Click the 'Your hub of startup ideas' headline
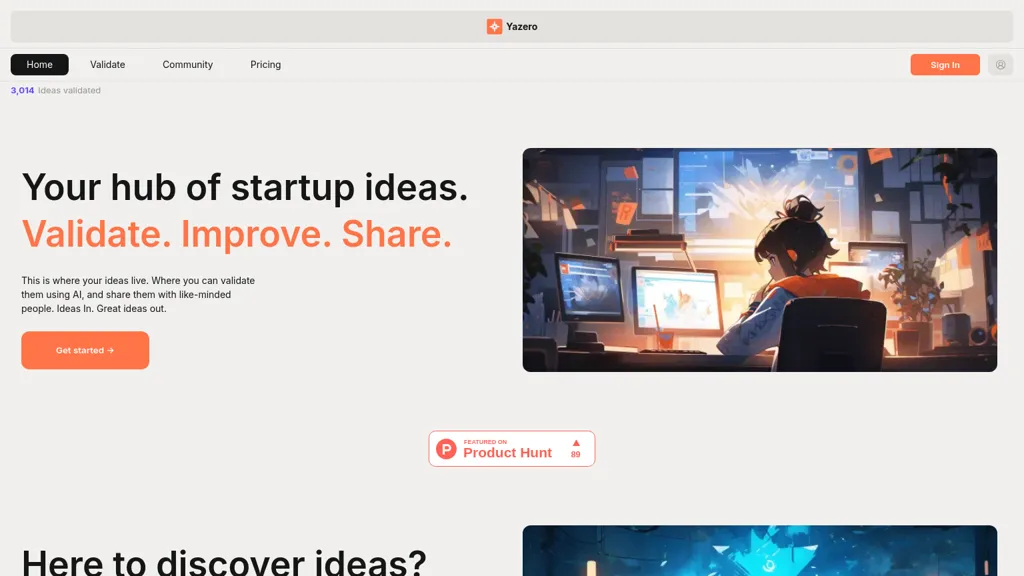The image size is (1024, 576). click(x=245, y=187)
